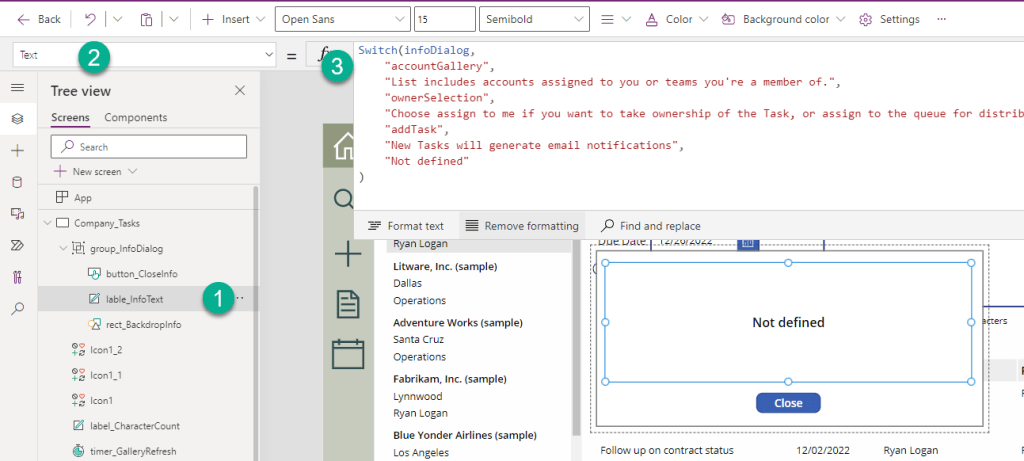Click the Insert plus icon in sidebar
This screenshot has width=1024, height=461.
tap(18, 151)
